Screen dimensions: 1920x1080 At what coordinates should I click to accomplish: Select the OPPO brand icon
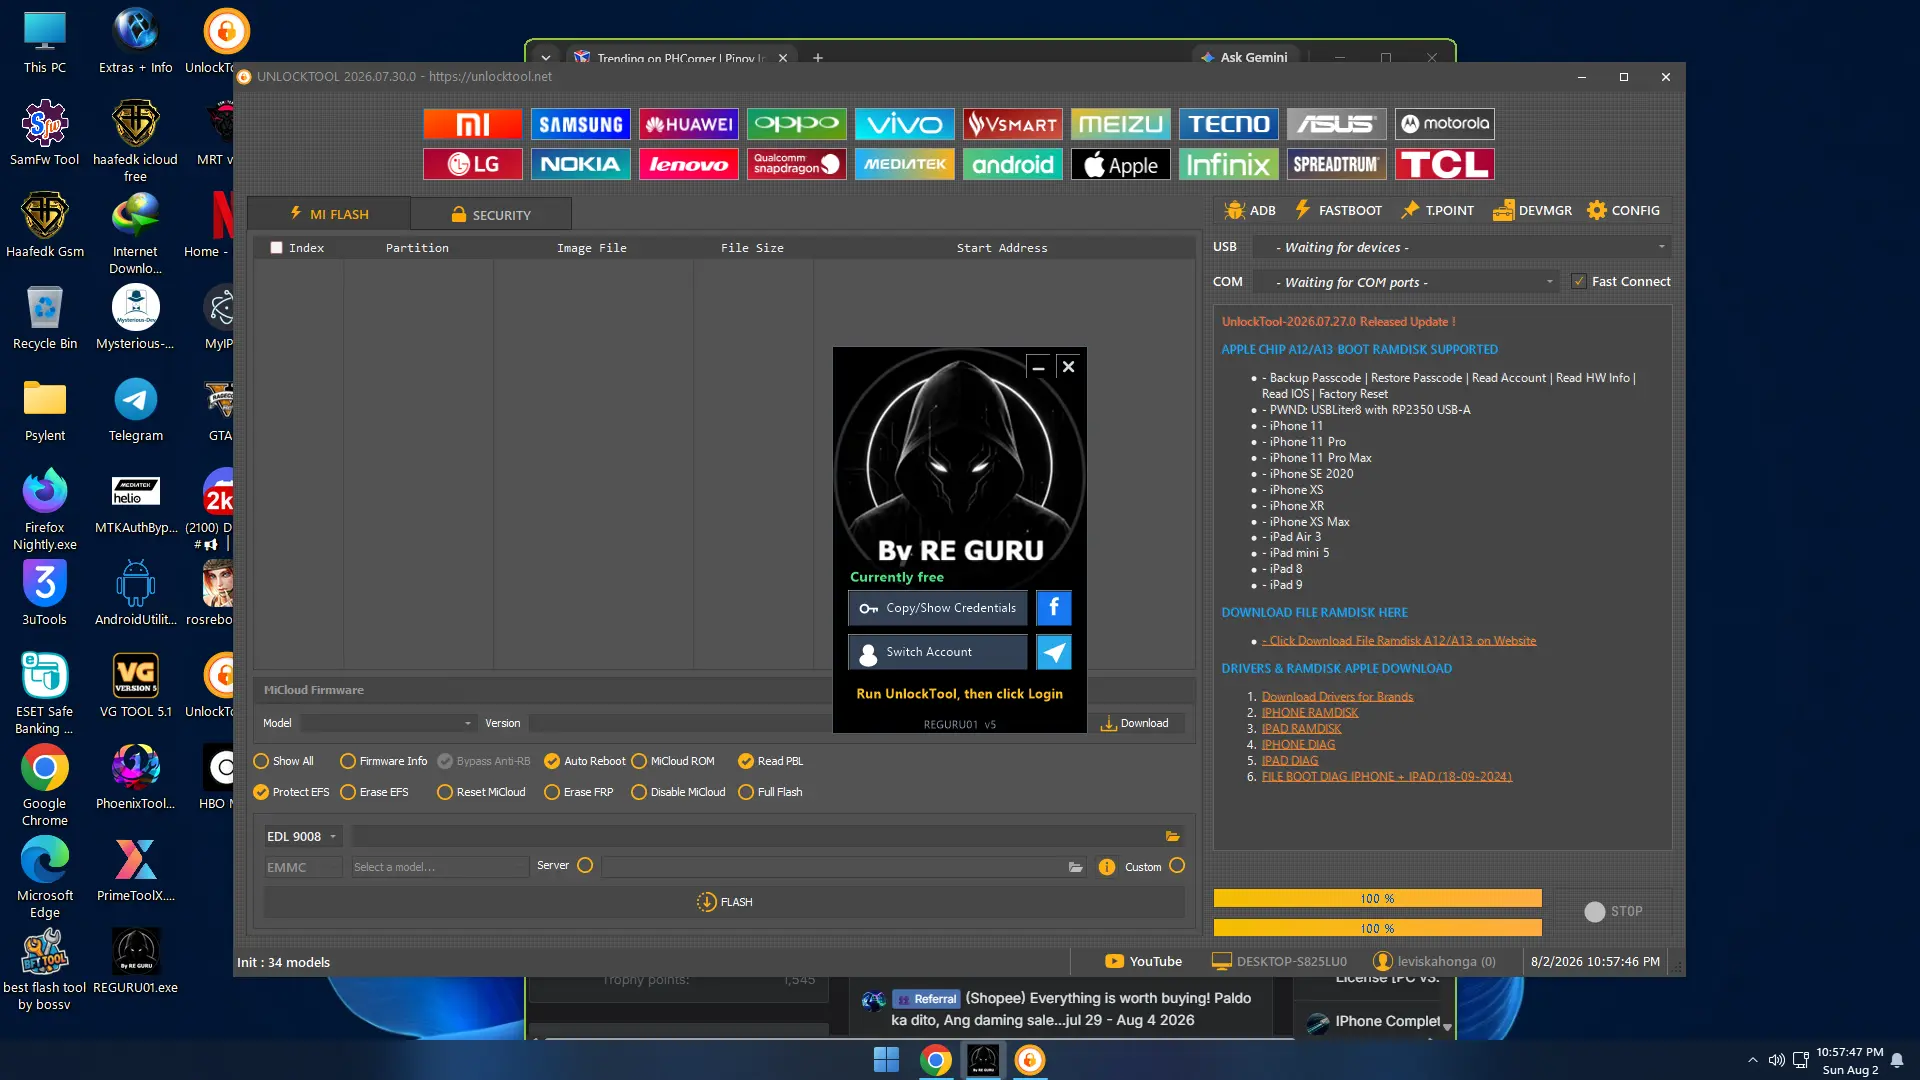point(796,124)
